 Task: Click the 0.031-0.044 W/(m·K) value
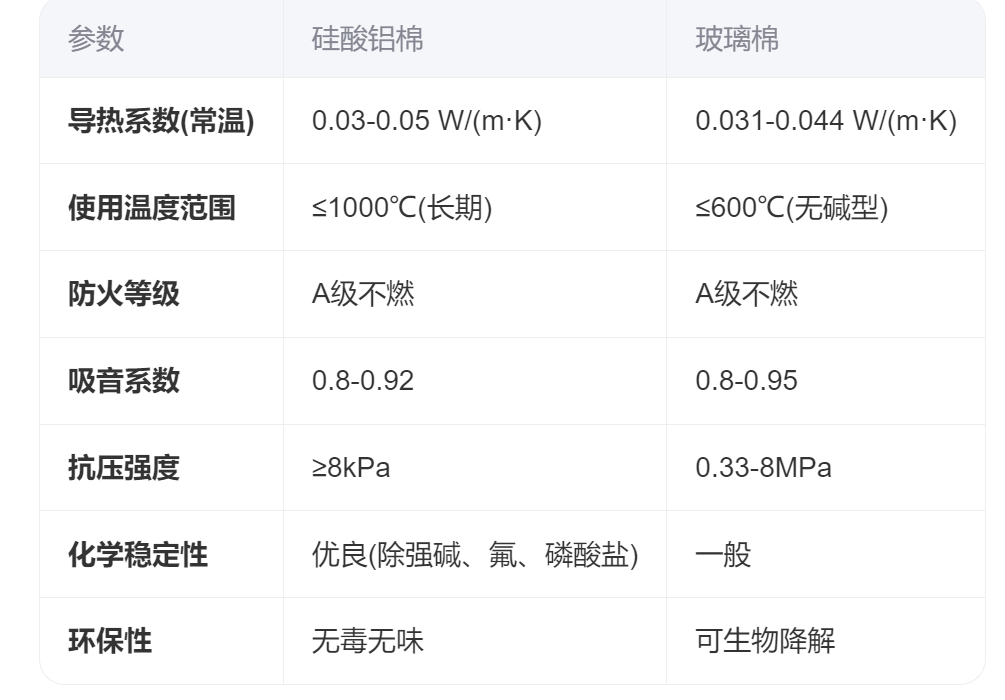[826, 121]
